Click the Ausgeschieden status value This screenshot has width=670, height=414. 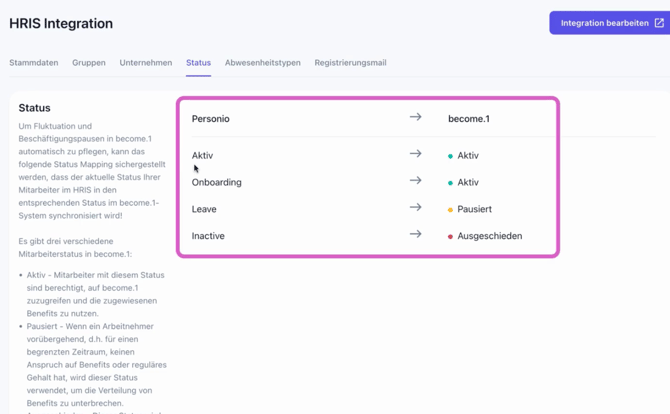pyautogui.click(x=490, y=236)
